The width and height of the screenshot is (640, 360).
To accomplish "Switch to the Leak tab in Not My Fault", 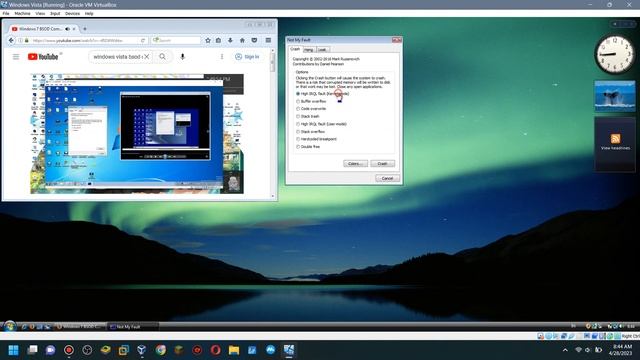I will click(322, 49).
